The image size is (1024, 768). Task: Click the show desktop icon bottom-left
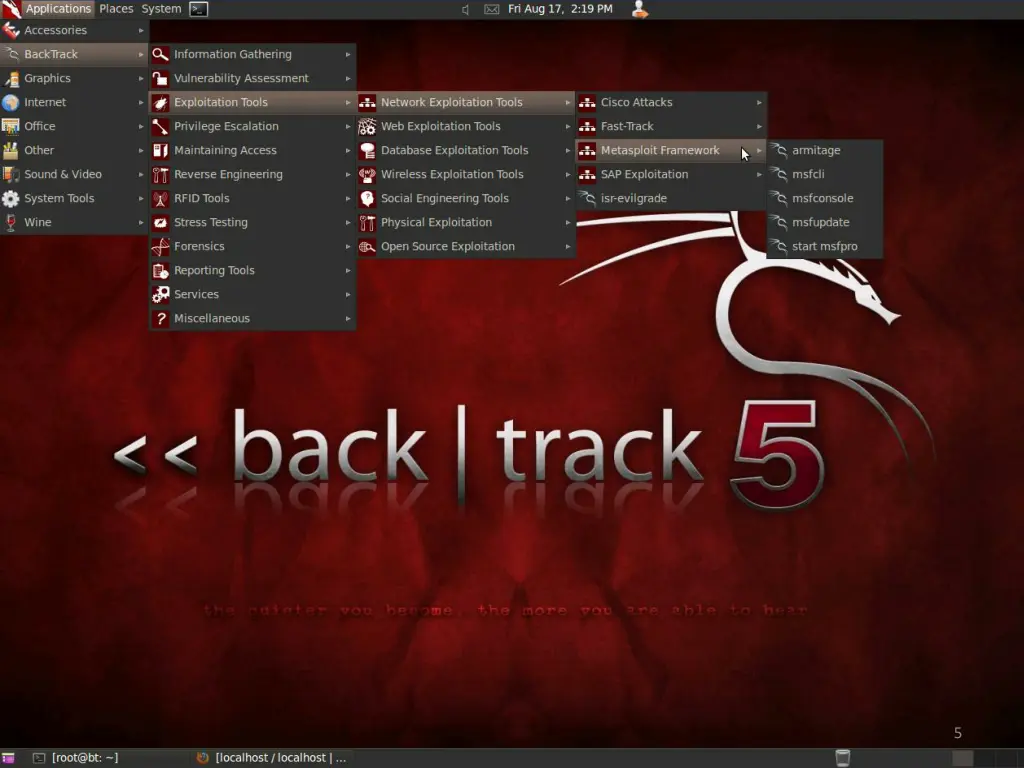click(x=8, y=758)
